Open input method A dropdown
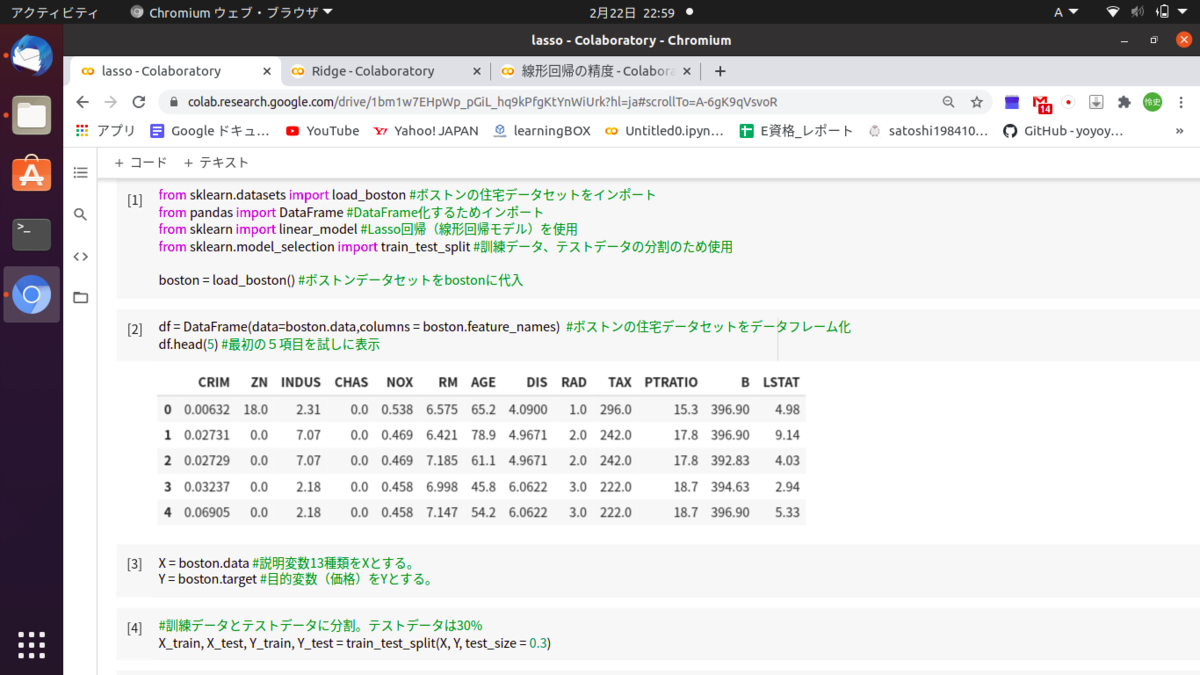Viewport: 1200px width, 675px height. 1066,13
